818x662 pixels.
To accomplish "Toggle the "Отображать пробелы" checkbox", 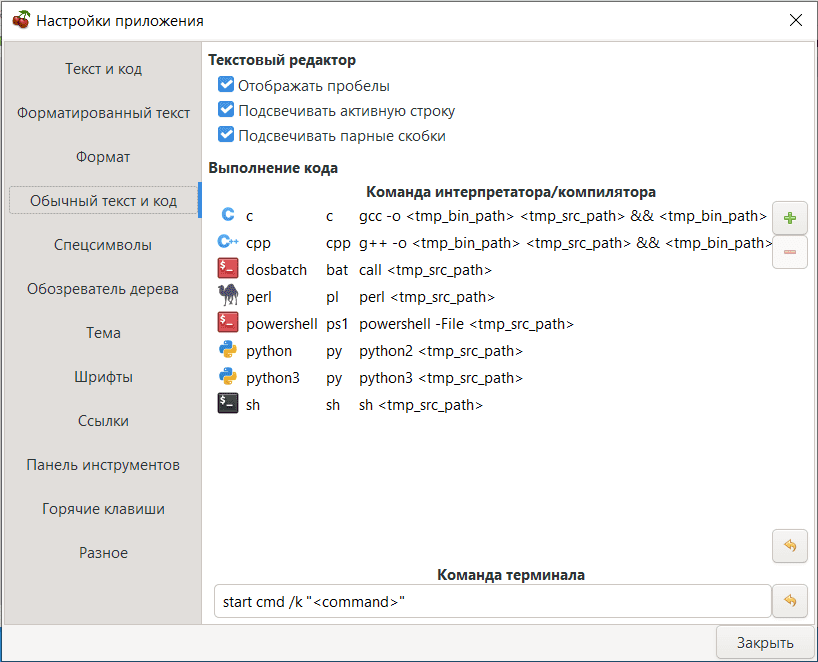I will coord(226,86).
